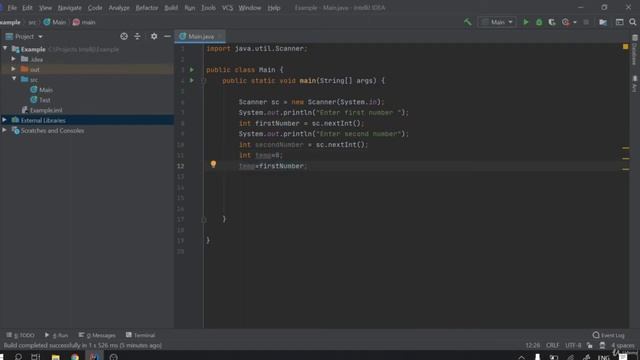
Task: Click run gutter arrow beside main method
Action: click(x=191, y=80)
